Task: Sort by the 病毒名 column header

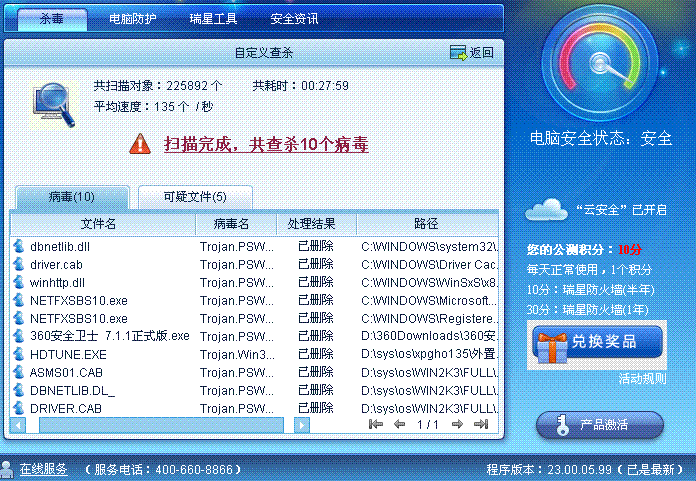Action: point(236,224)
